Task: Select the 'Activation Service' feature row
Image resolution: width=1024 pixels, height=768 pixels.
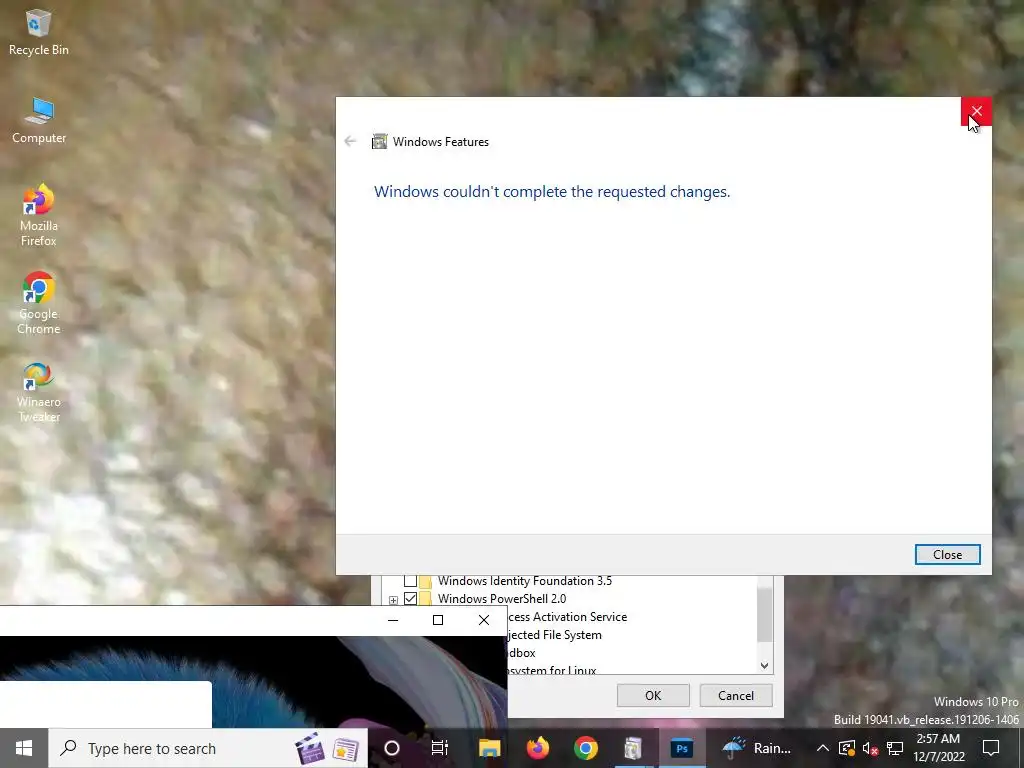Action: tap(568, 616)
